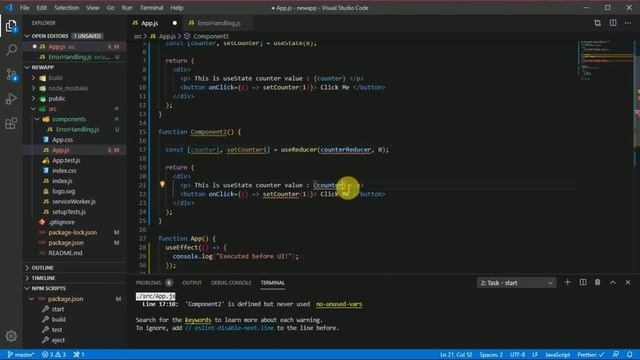
Task: Click the ./src/App.js path in terminal
Action: coord(156,296)
